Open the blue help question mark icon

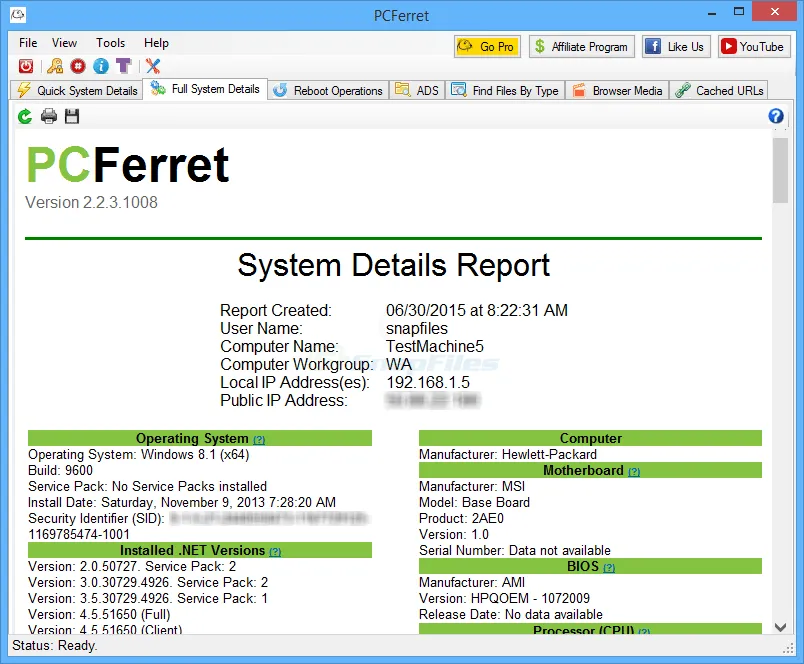[x=776, y=116]
